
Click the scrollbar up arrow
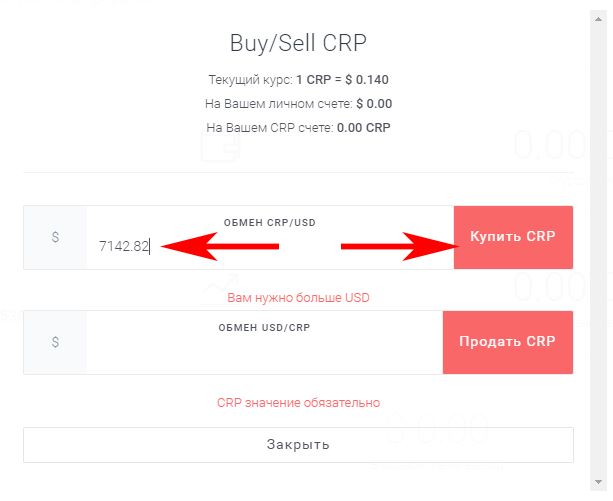click(x=598, y=19)
